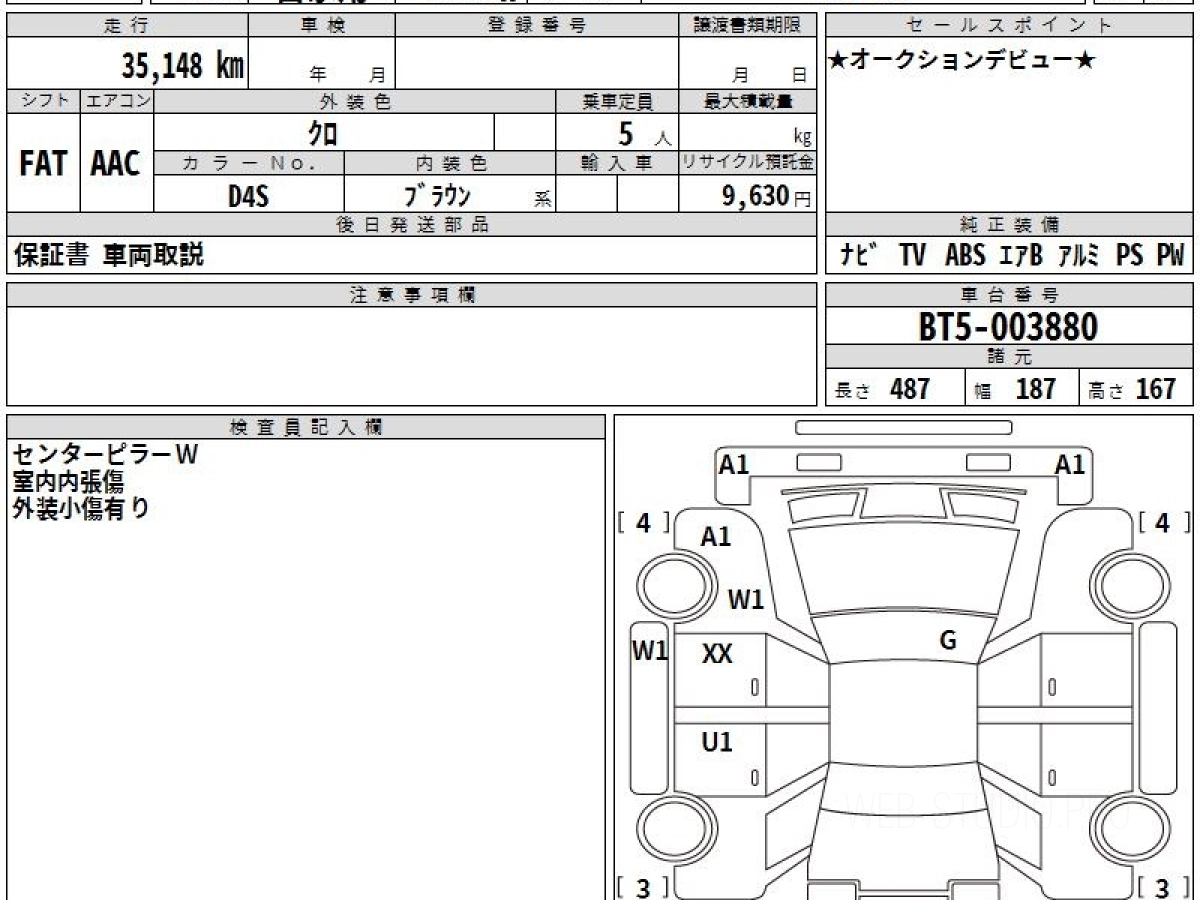Click the W1 mark directly below A1
Screen dimensions: 1200x900
[x=746, y=600]
